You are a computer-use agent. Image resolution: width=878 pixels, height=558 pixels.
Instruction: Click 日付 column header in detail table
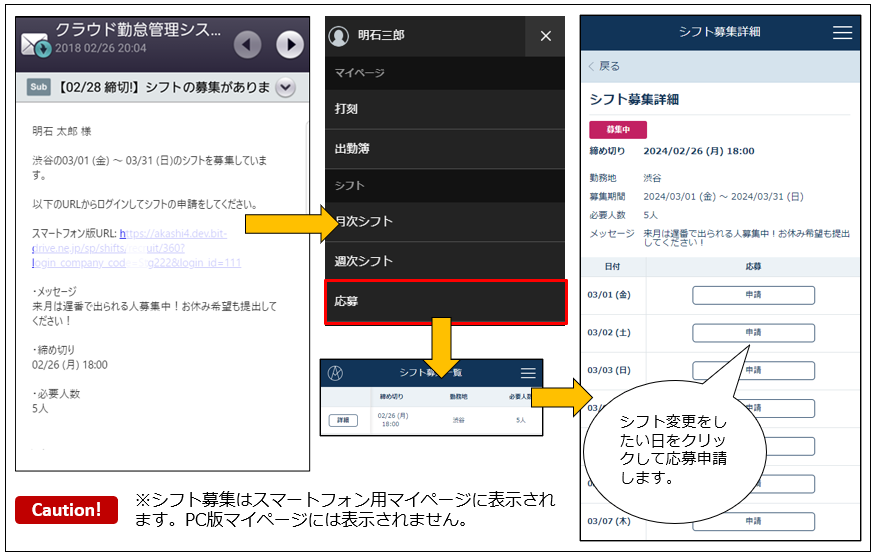click(612, 267)
